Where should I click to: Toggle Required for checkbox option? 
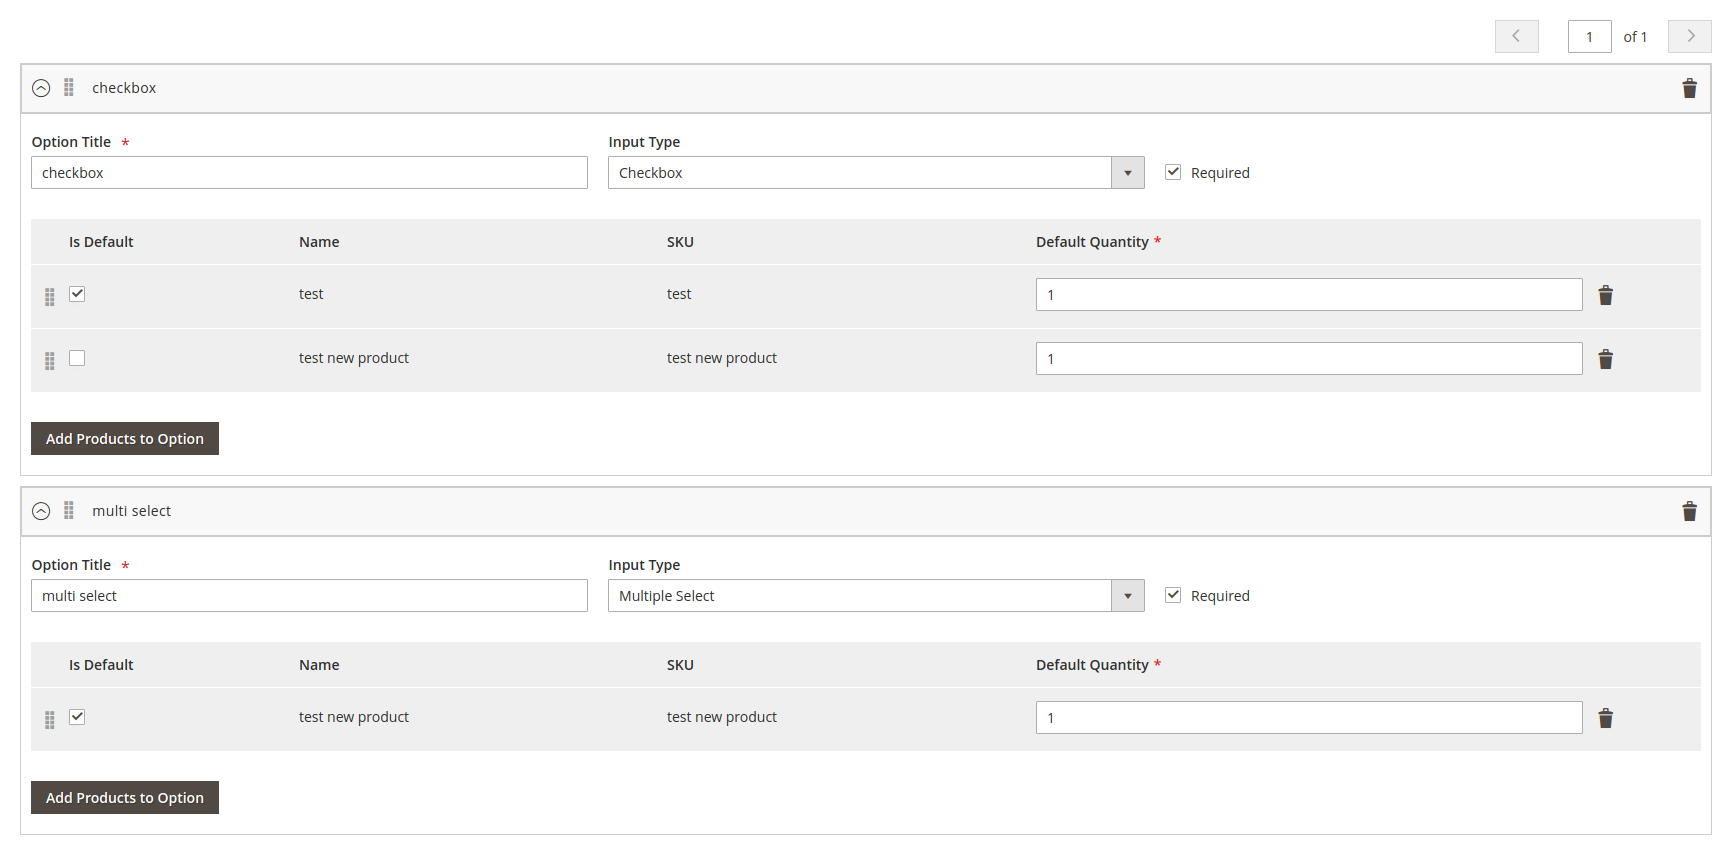[1173, 172]
